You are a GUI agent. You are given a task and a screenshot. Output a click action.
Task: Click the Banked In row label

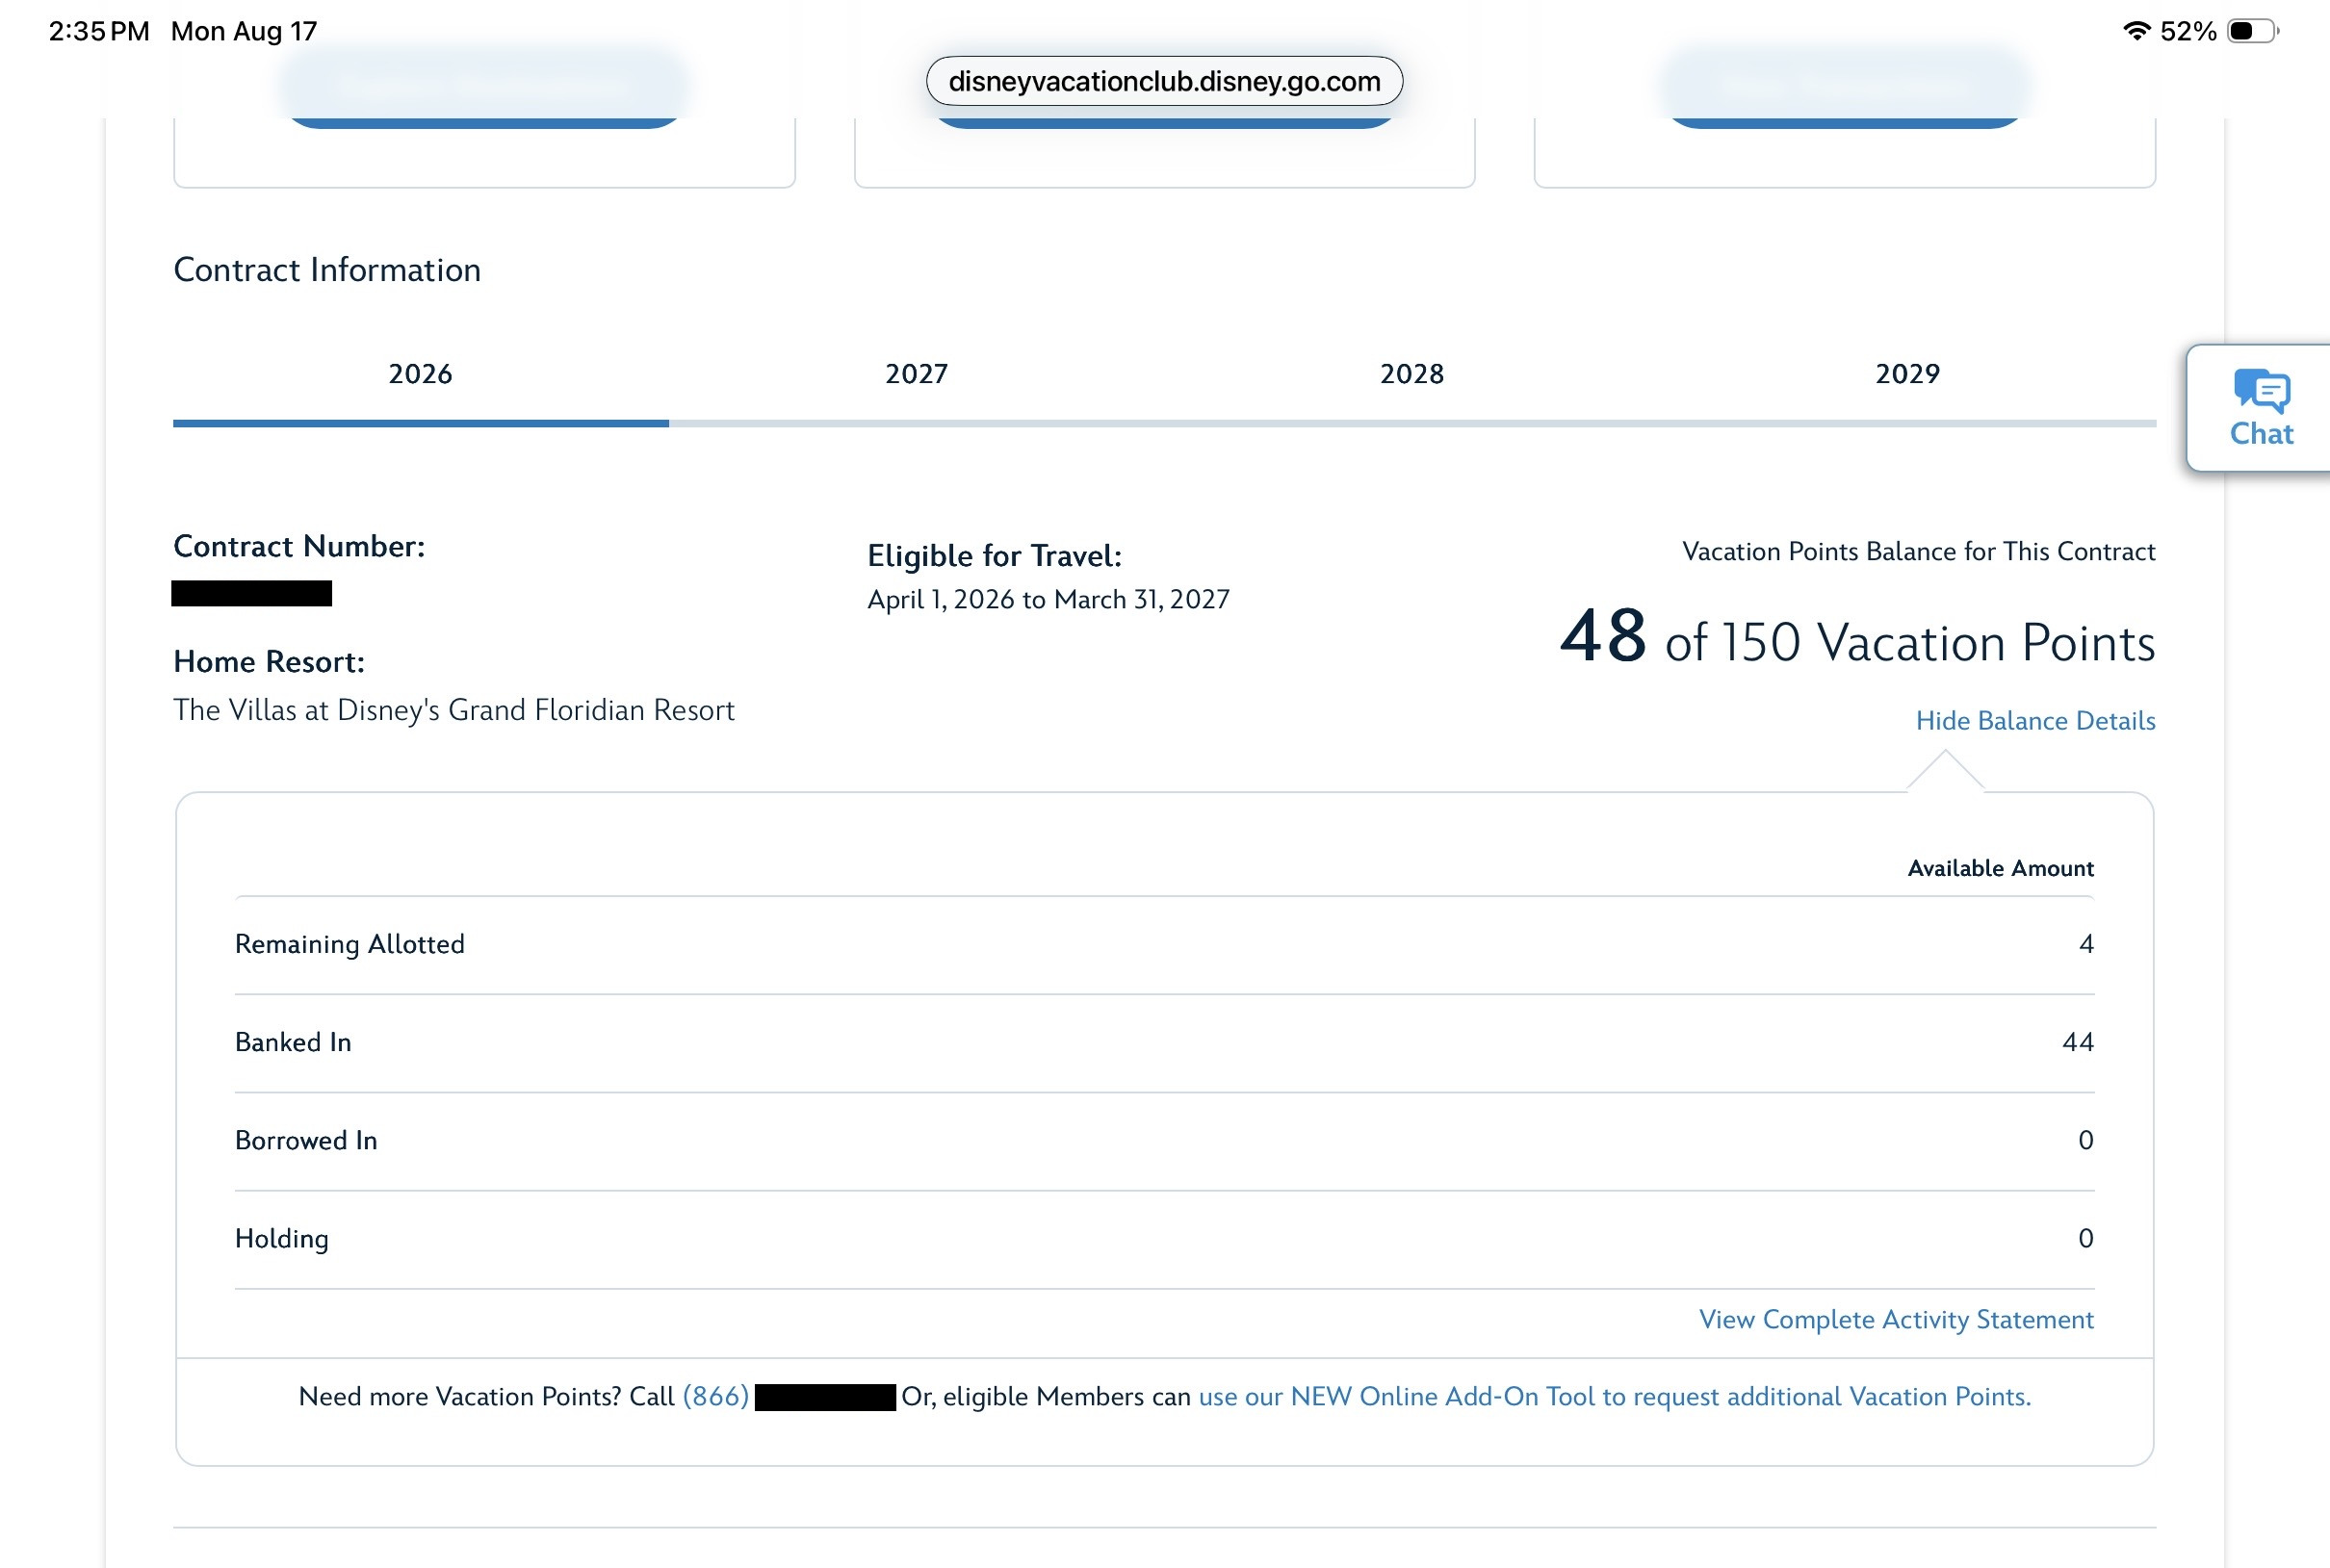[x=293, y=1042]
